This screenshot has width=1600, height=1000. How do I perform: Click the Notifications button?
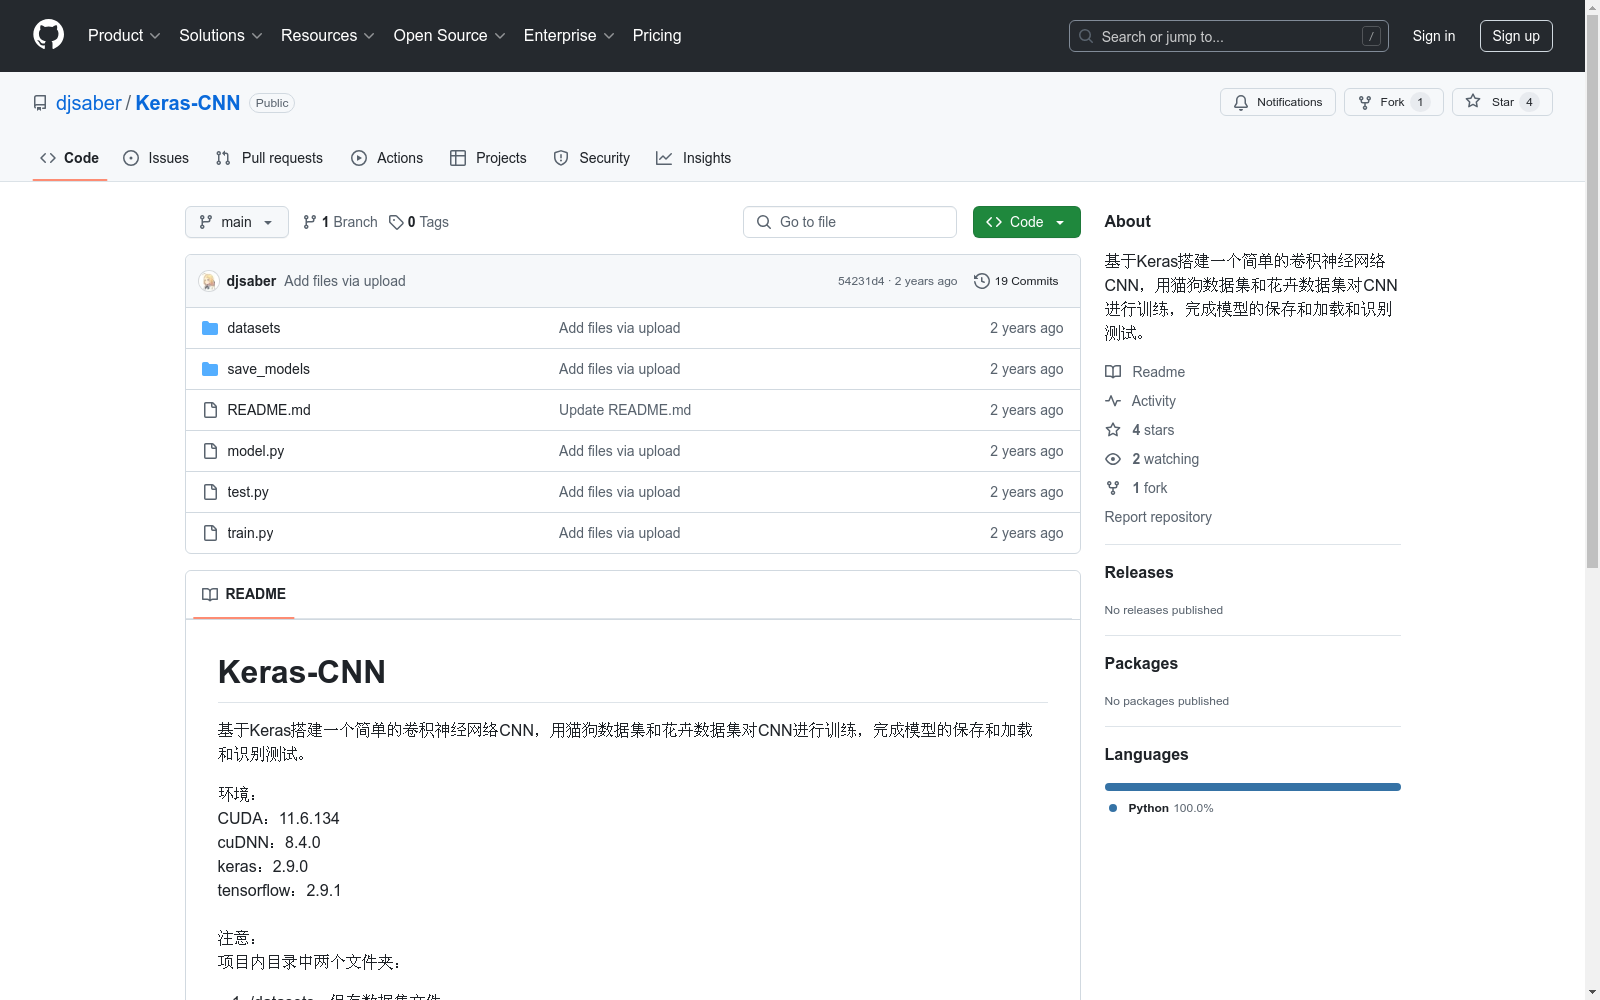coord(1278,102)
